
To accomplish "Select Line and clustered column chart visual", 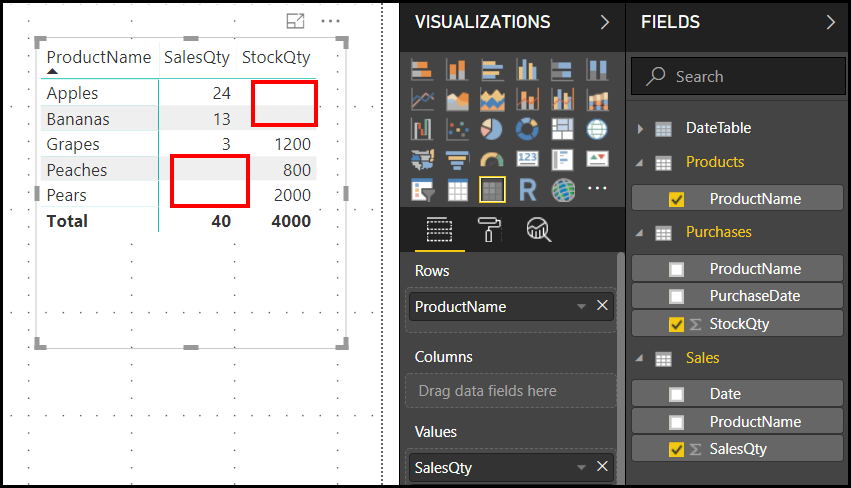I will [562, 100].
